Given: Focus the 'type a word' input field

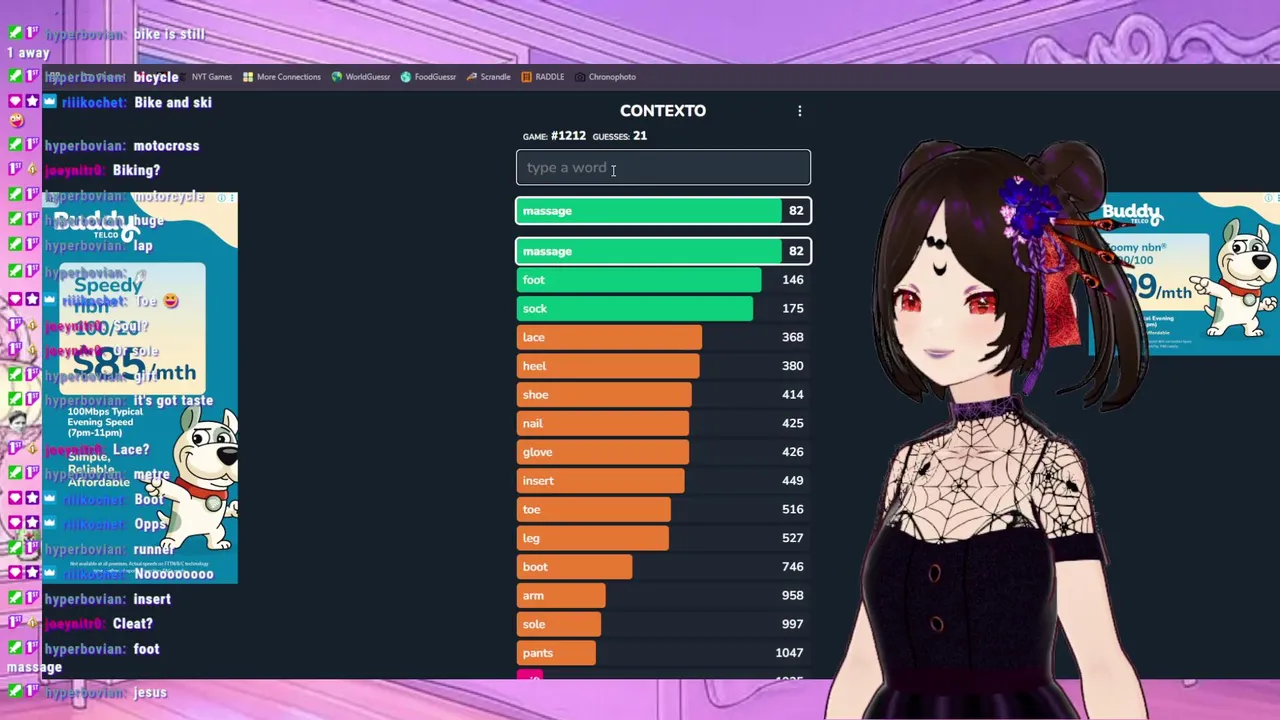Looking at the screenshot, I should [x=663, y=167].
